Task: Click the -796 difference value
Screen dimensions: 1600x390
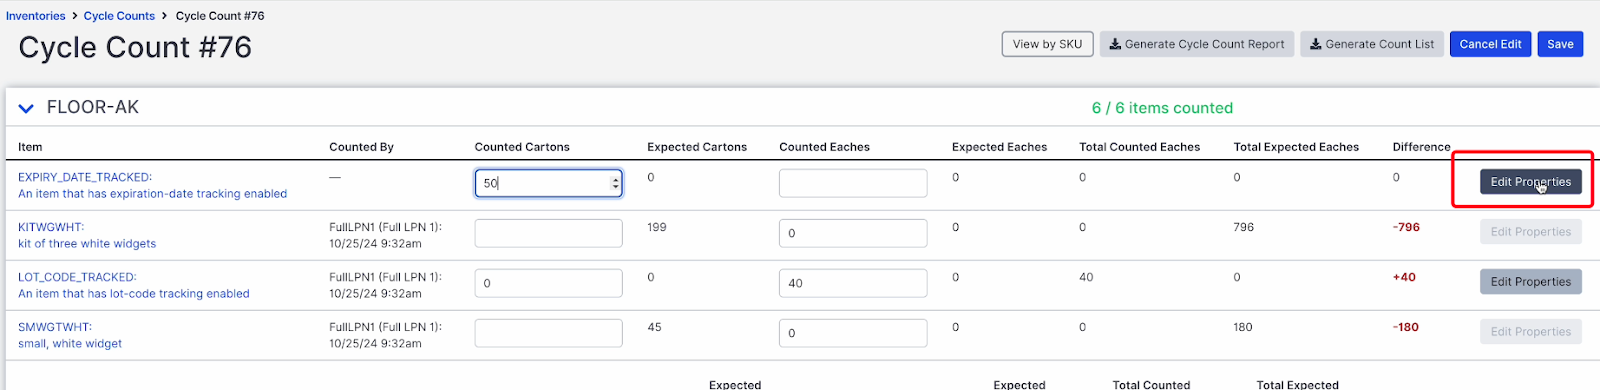Action: coord(1406,227)
